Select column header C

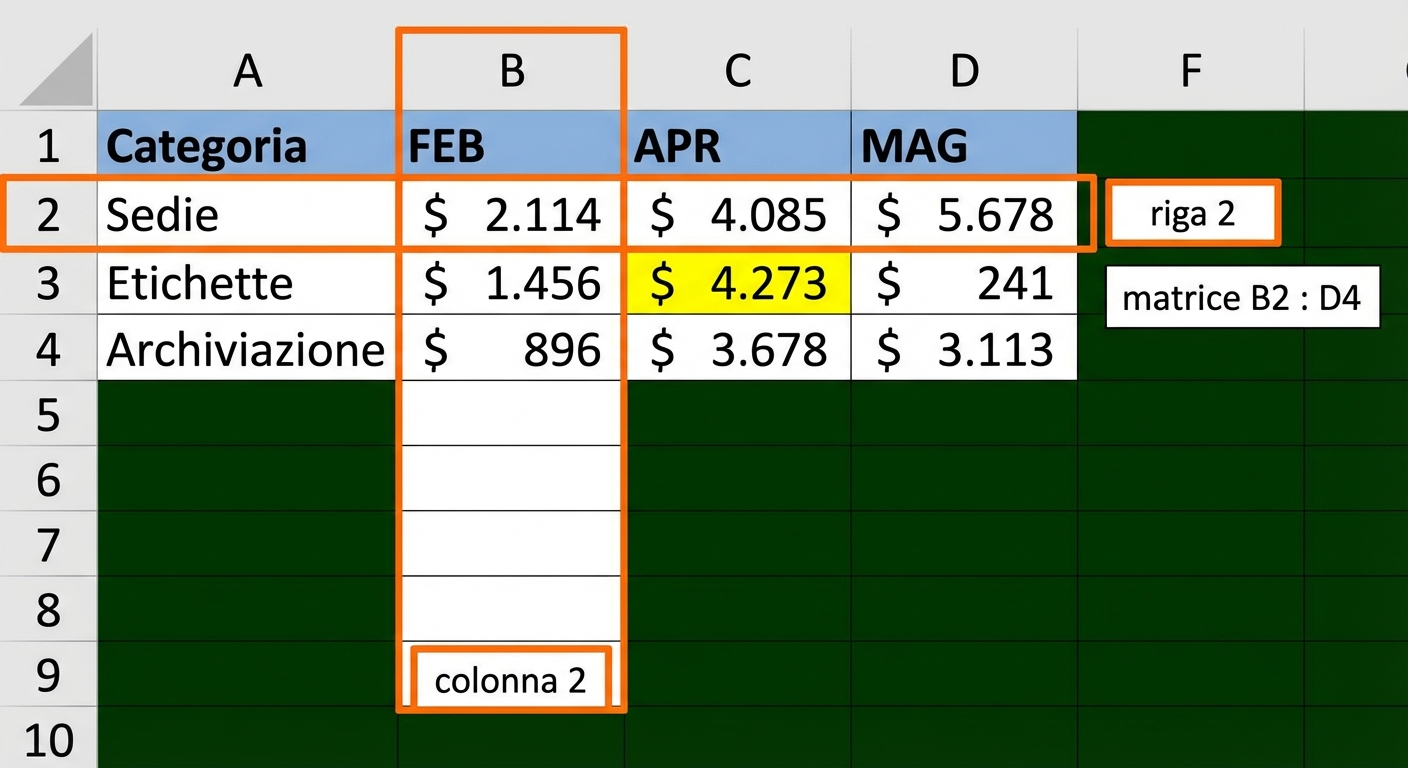738,70
